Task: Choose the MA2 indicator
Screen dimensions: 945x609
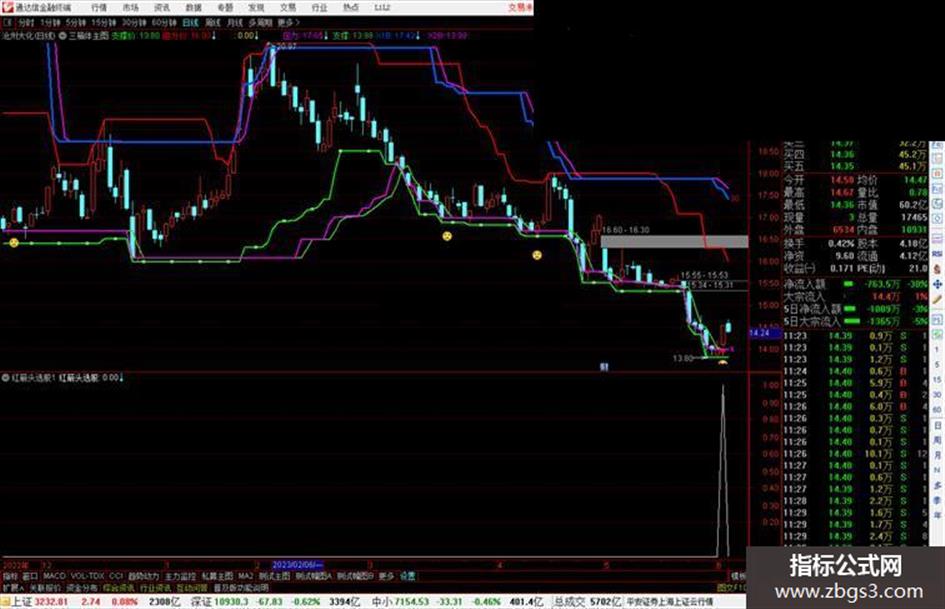Action: pyautogui.click(x=245, y=576)
